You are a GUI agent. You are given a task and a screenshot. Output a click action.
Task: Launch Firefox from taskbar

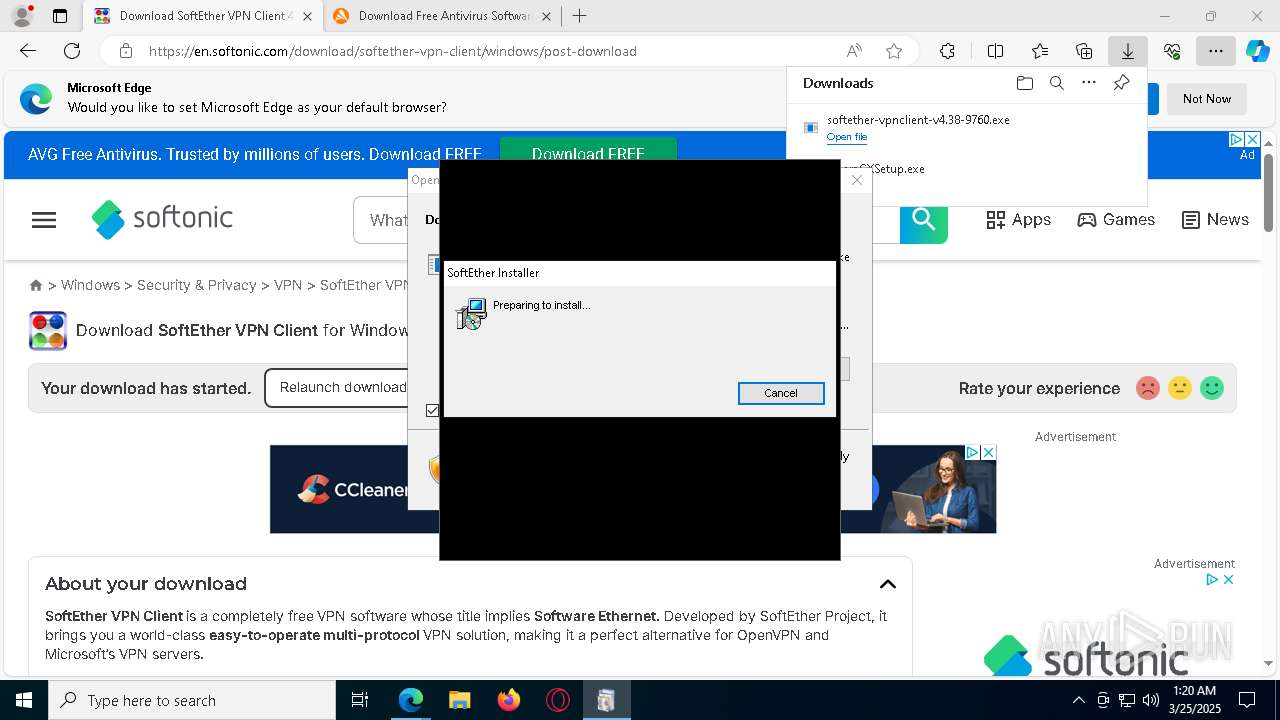(509, 700)
